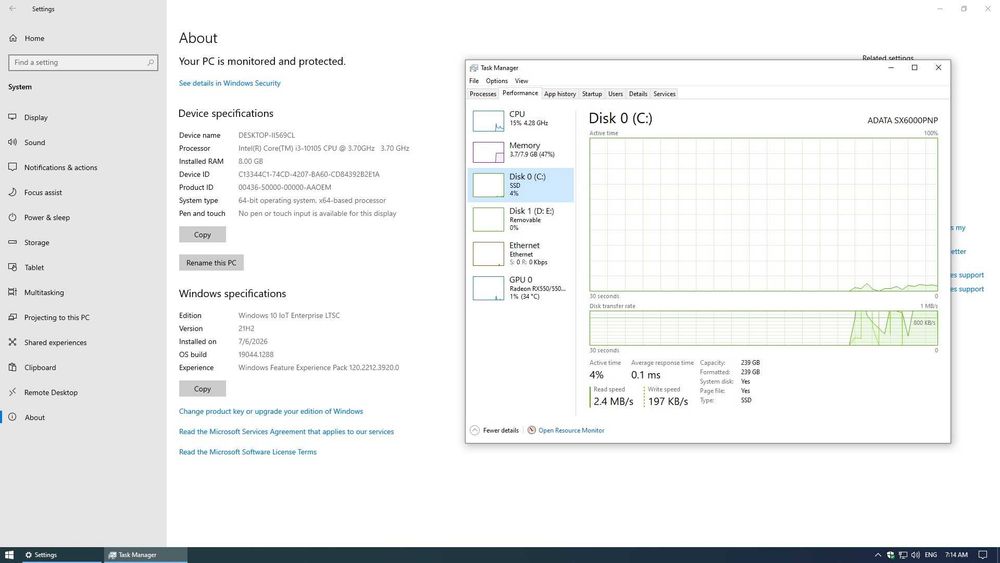The height and width of the screenshot is (563, 1000).
Task: Click the search magnifier in Find a setting
Action: 151,62
